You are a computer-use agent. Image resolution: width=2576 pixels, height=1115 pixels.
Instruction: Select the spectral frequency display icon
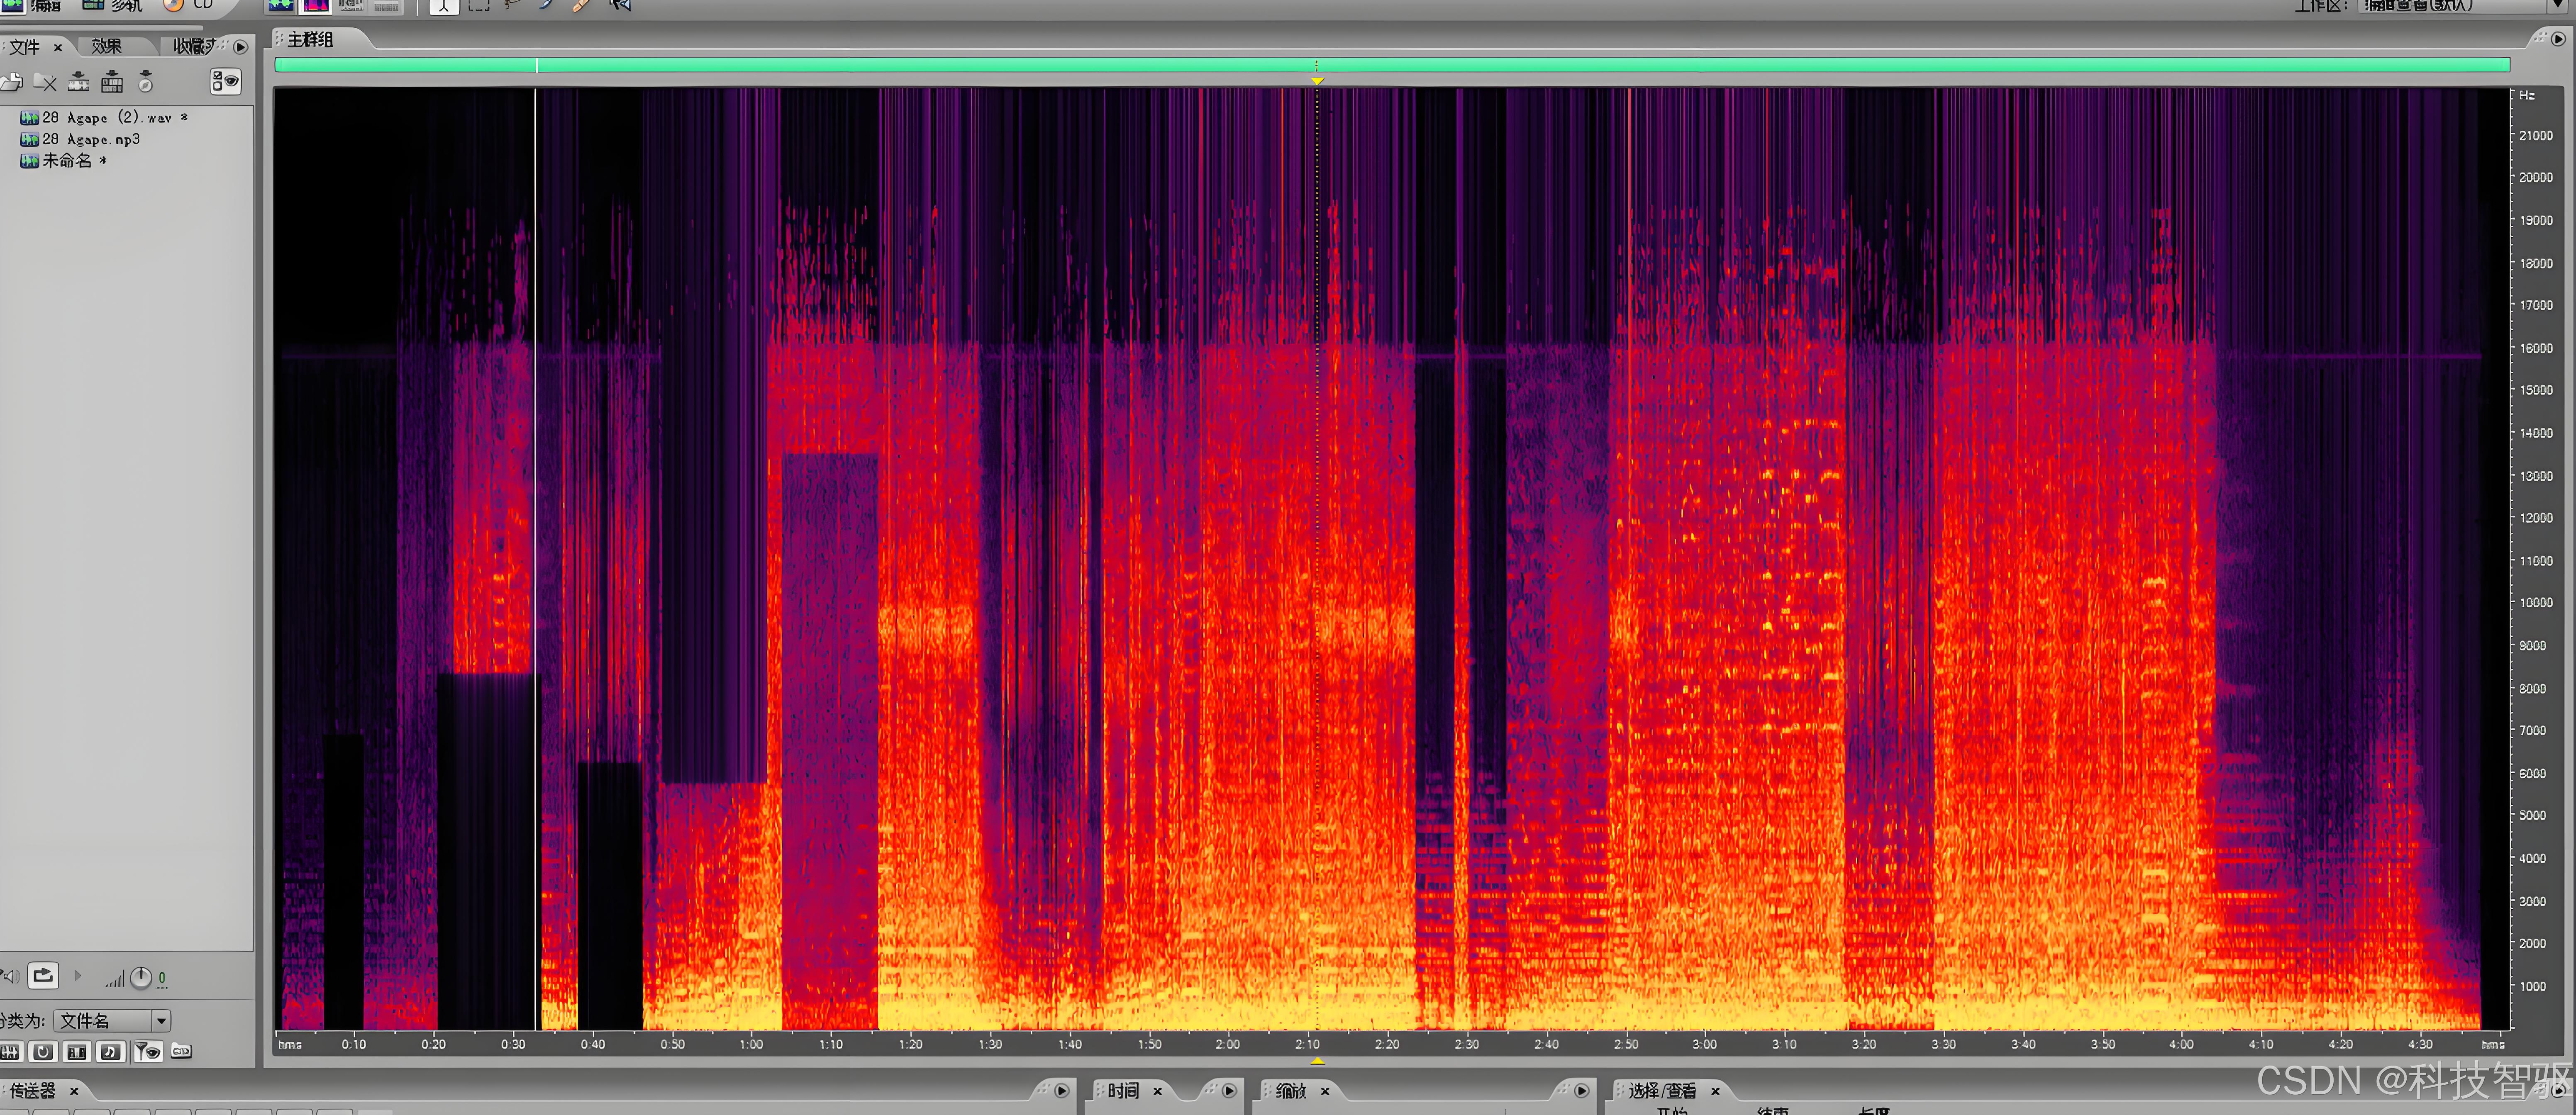(316, 6)
